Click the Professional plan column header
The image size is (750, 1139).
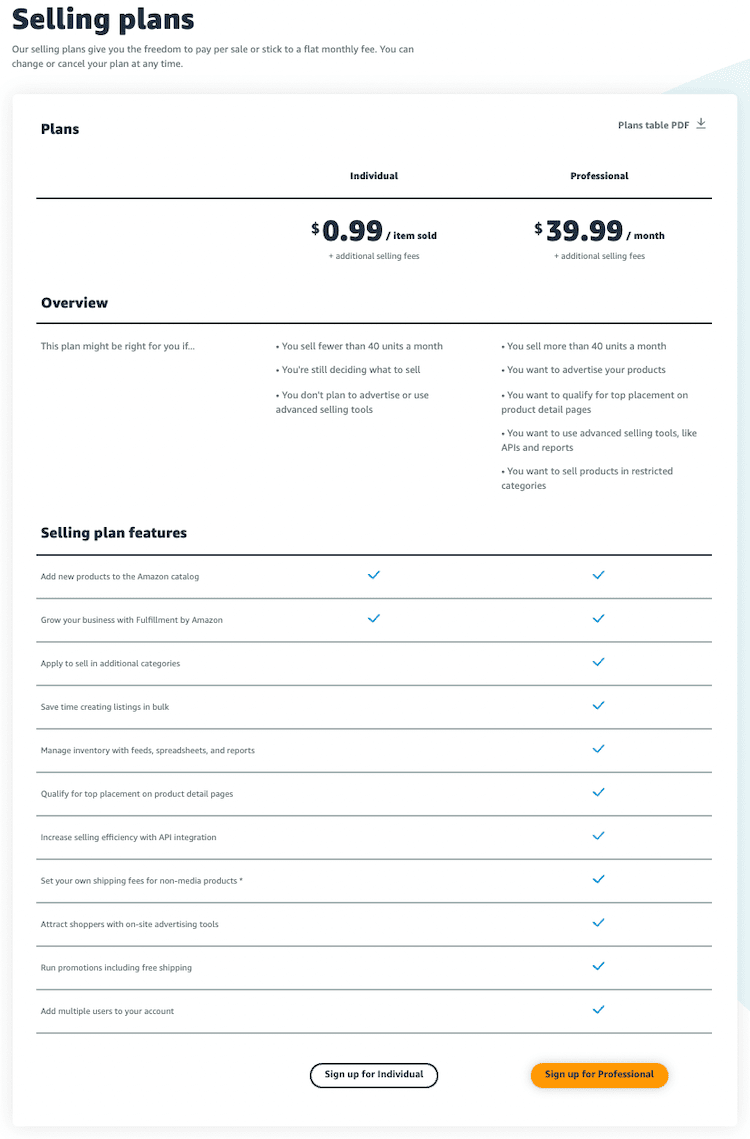coord(599,176)
